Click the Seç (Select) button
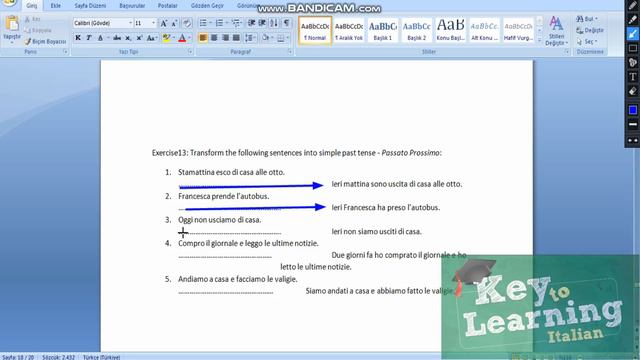 [x=587, y=42]
